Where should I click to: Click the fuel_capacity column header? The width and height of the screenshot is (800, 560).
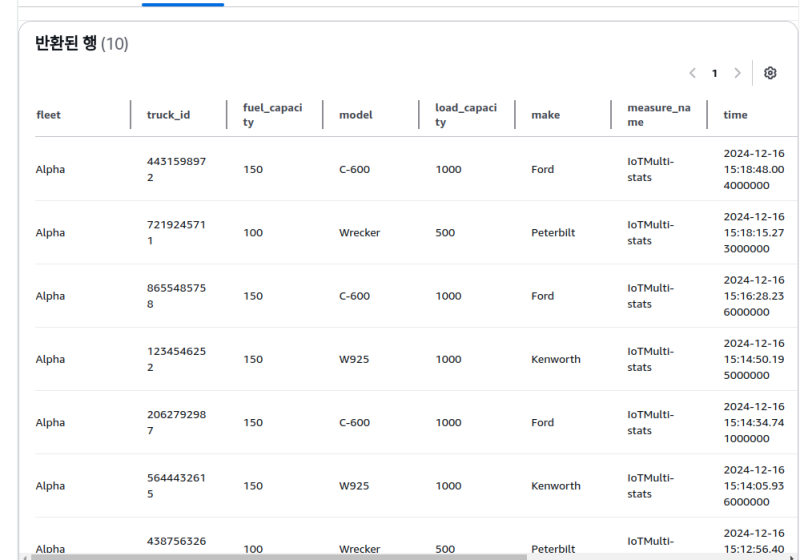point(272,115)
